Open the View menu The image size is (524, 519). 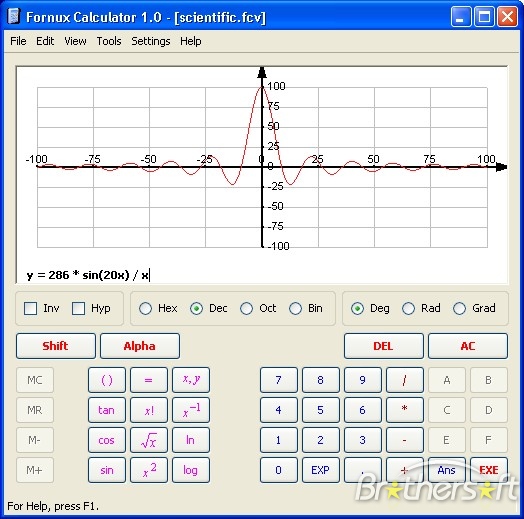point(75,41)
